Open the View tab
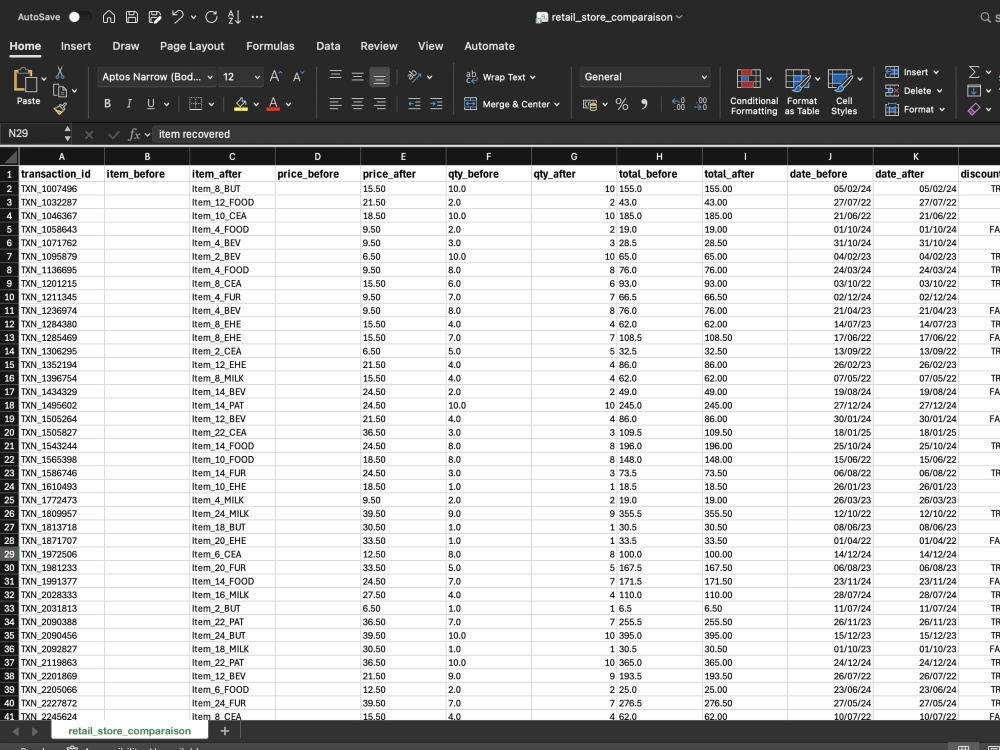 tap(430, 46)
